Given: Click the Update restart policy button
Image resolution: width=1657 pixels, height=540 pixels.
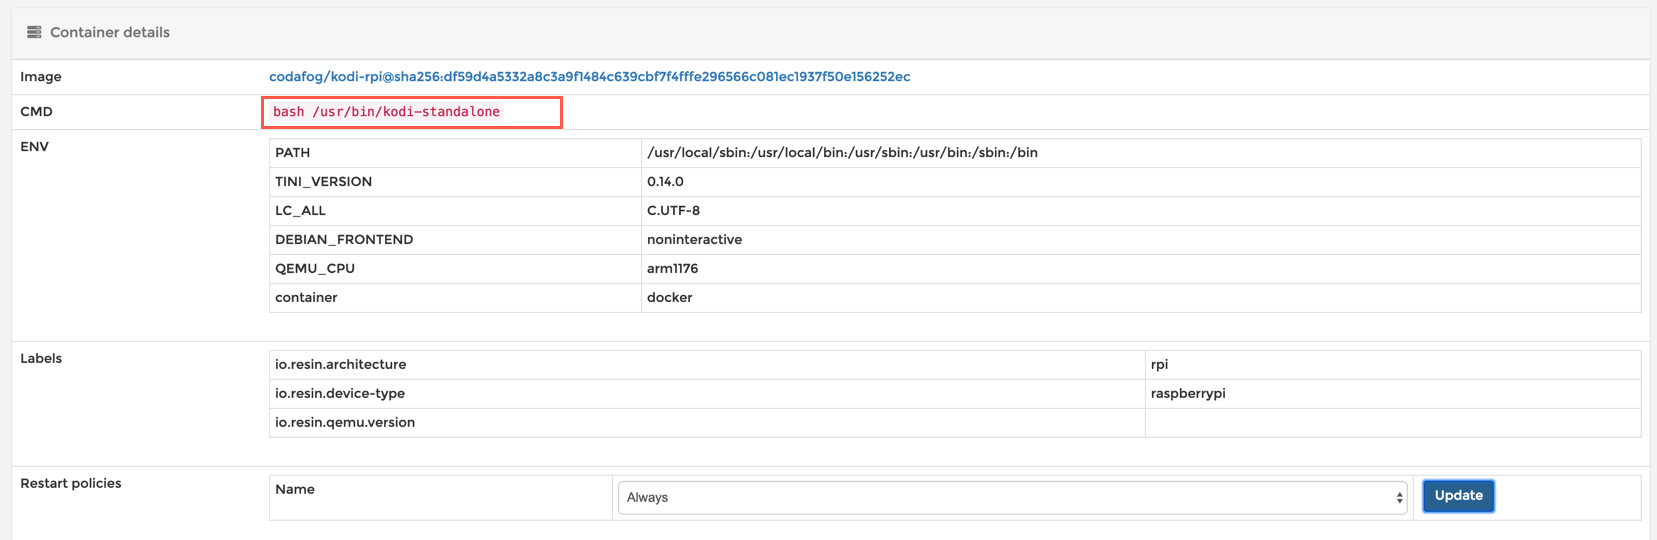Looking at the screenshot, I should 1458,496.
